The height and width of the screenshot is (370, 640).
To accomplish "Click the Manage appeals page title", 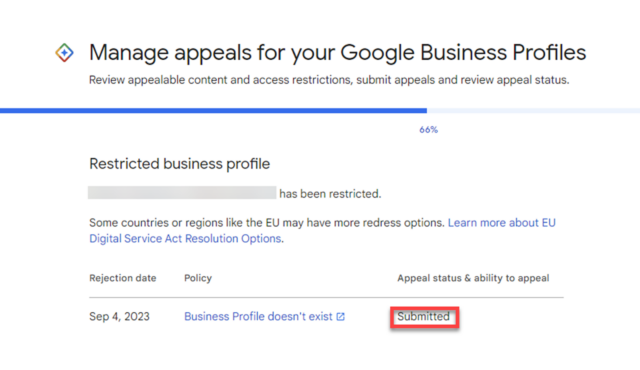I will [x=338, y=53].
